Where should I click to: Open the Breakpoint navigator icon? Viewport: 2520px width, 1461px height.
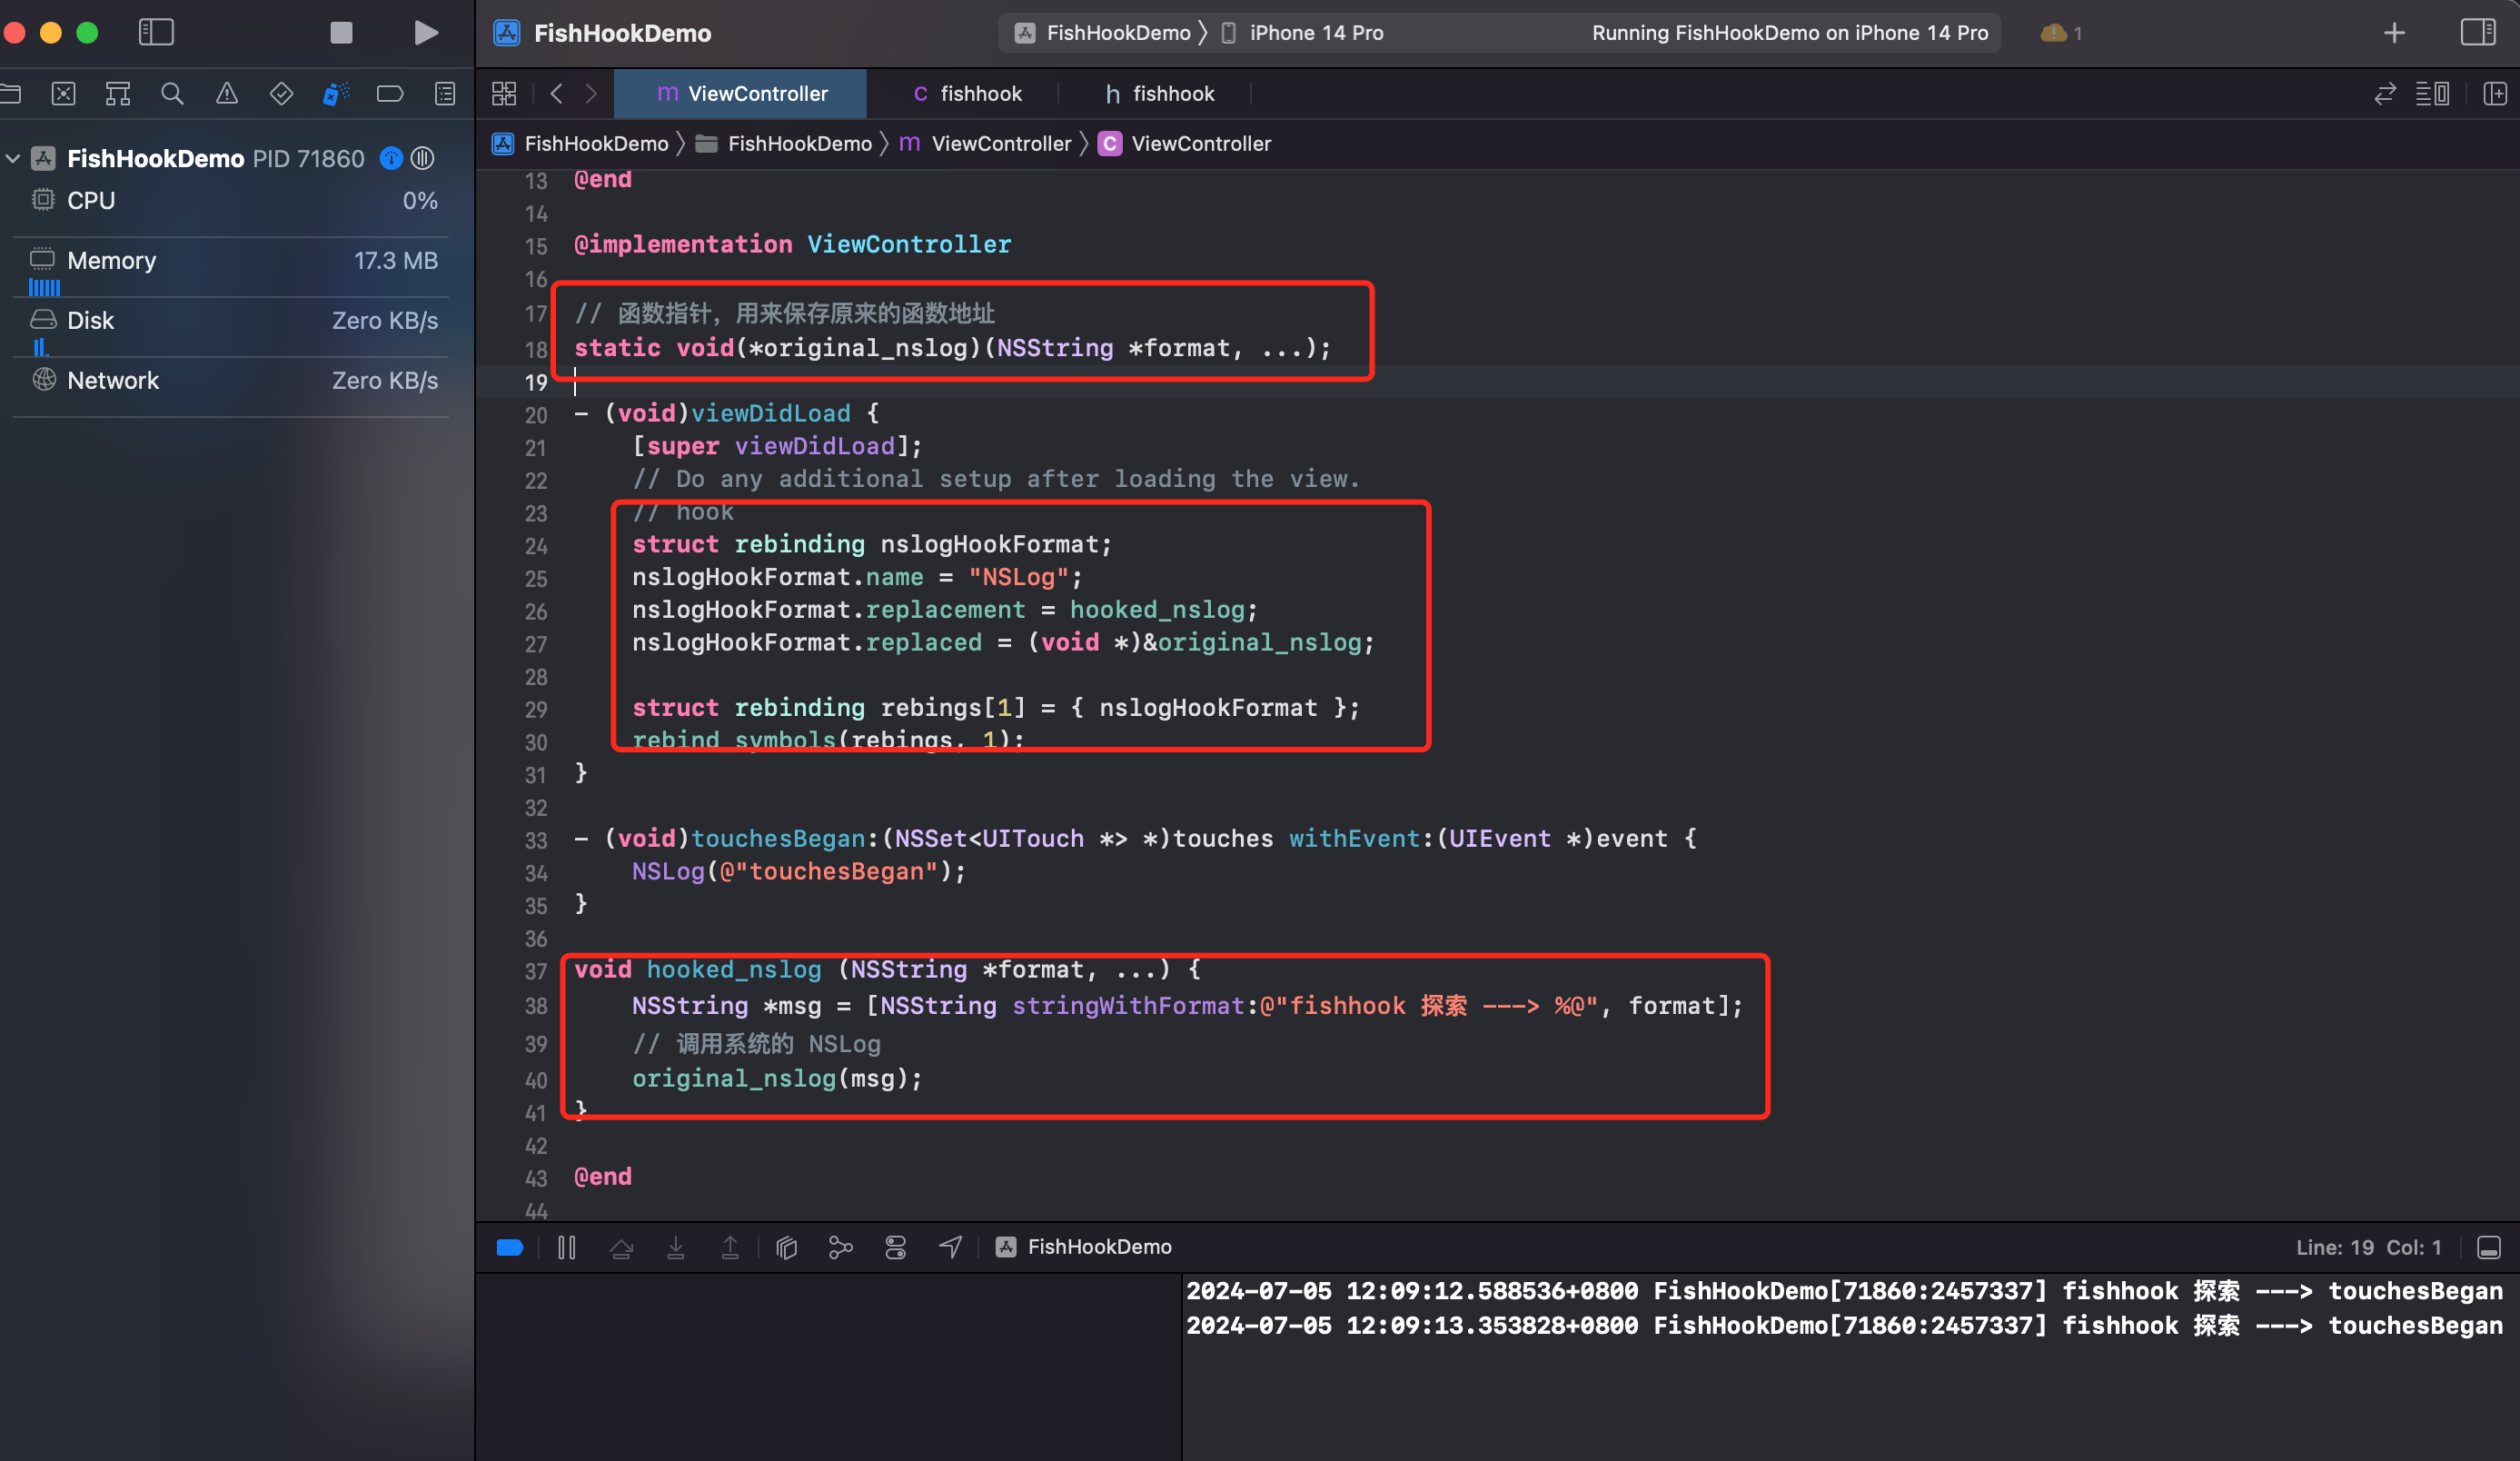click(x=390, y=94)
